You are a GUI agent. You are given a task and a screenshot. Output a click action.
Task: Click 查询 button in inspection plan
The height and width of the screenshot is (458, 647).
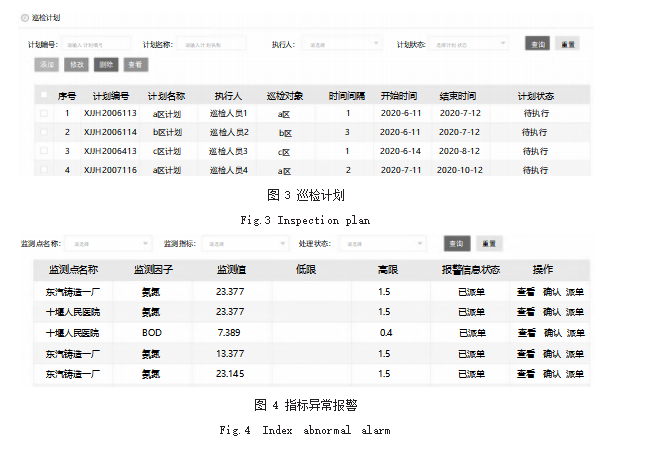(x=537, y=43)
